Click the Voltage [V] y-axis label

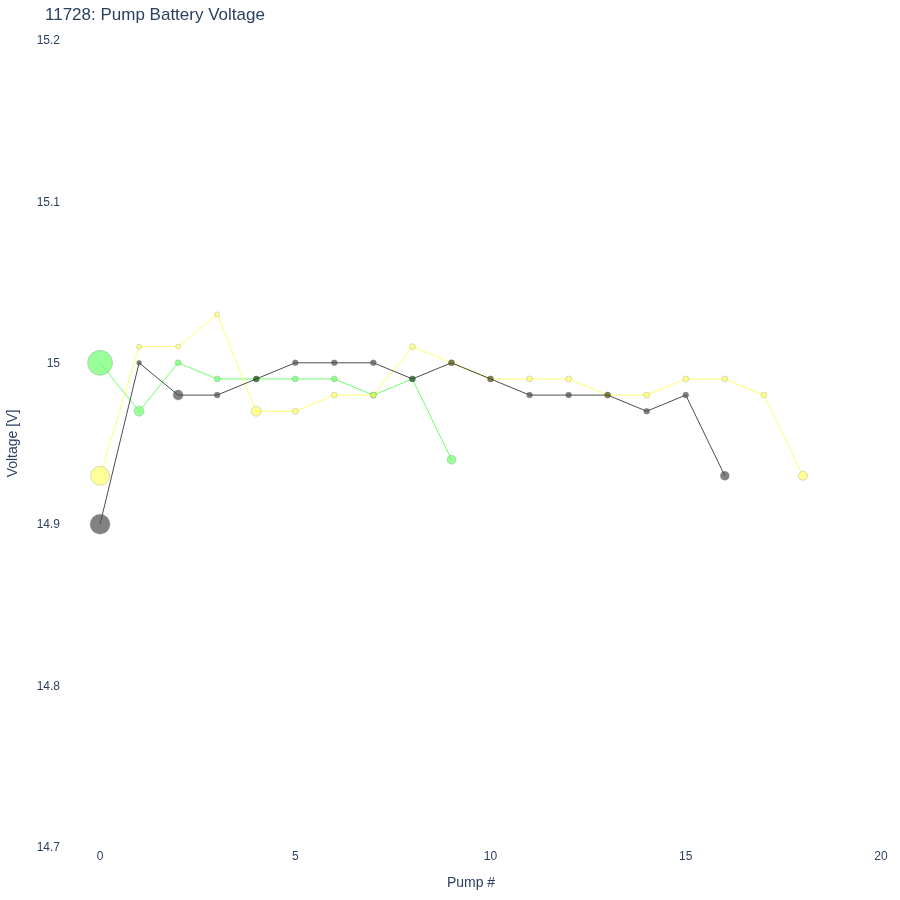[13, 443]
